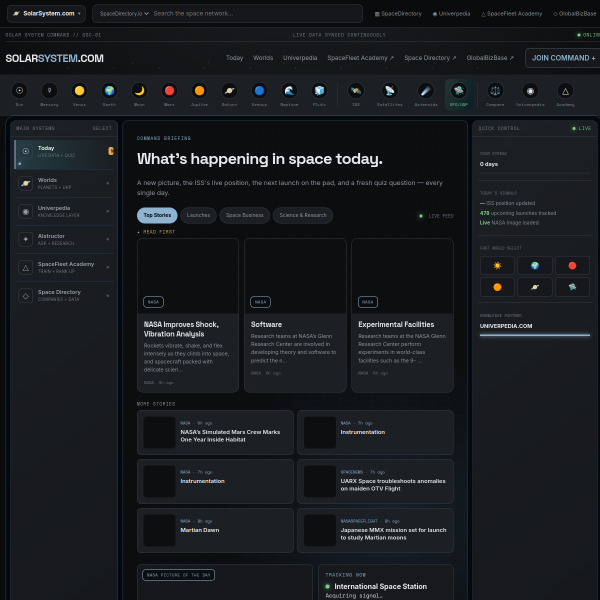Open Univerpedia link in top bar
600x600 pixels.
(x=451, y=14)
